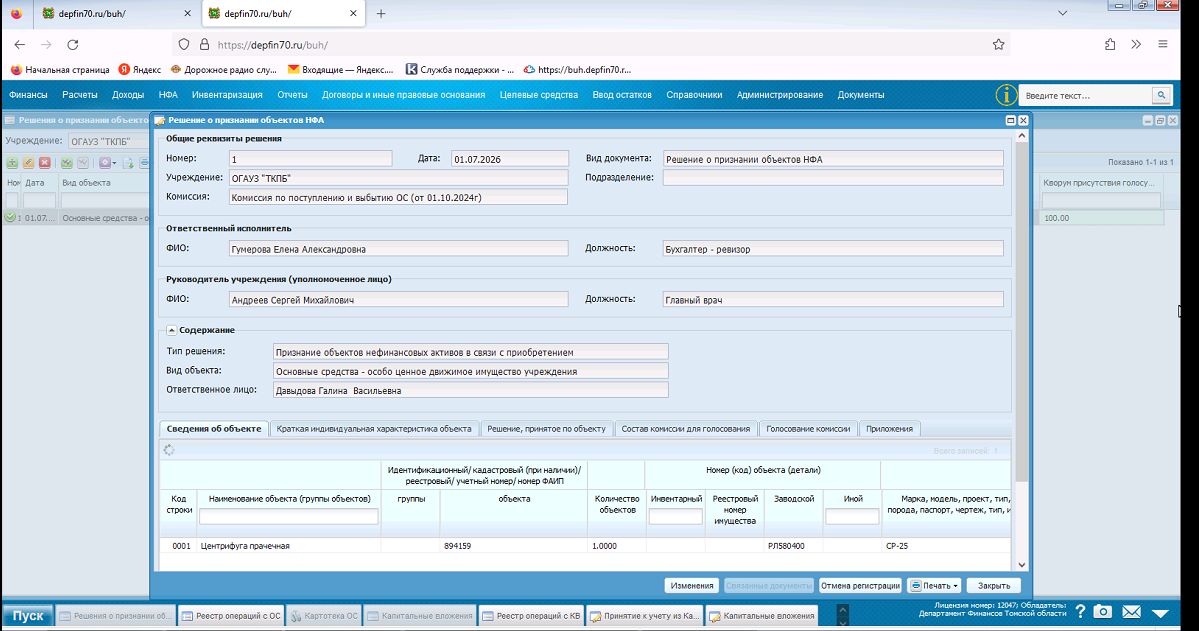Image resolution: width=1199 pixels, height=631 pixels.
Task: Click the Изменения button
Action: (x=692, y=586)
